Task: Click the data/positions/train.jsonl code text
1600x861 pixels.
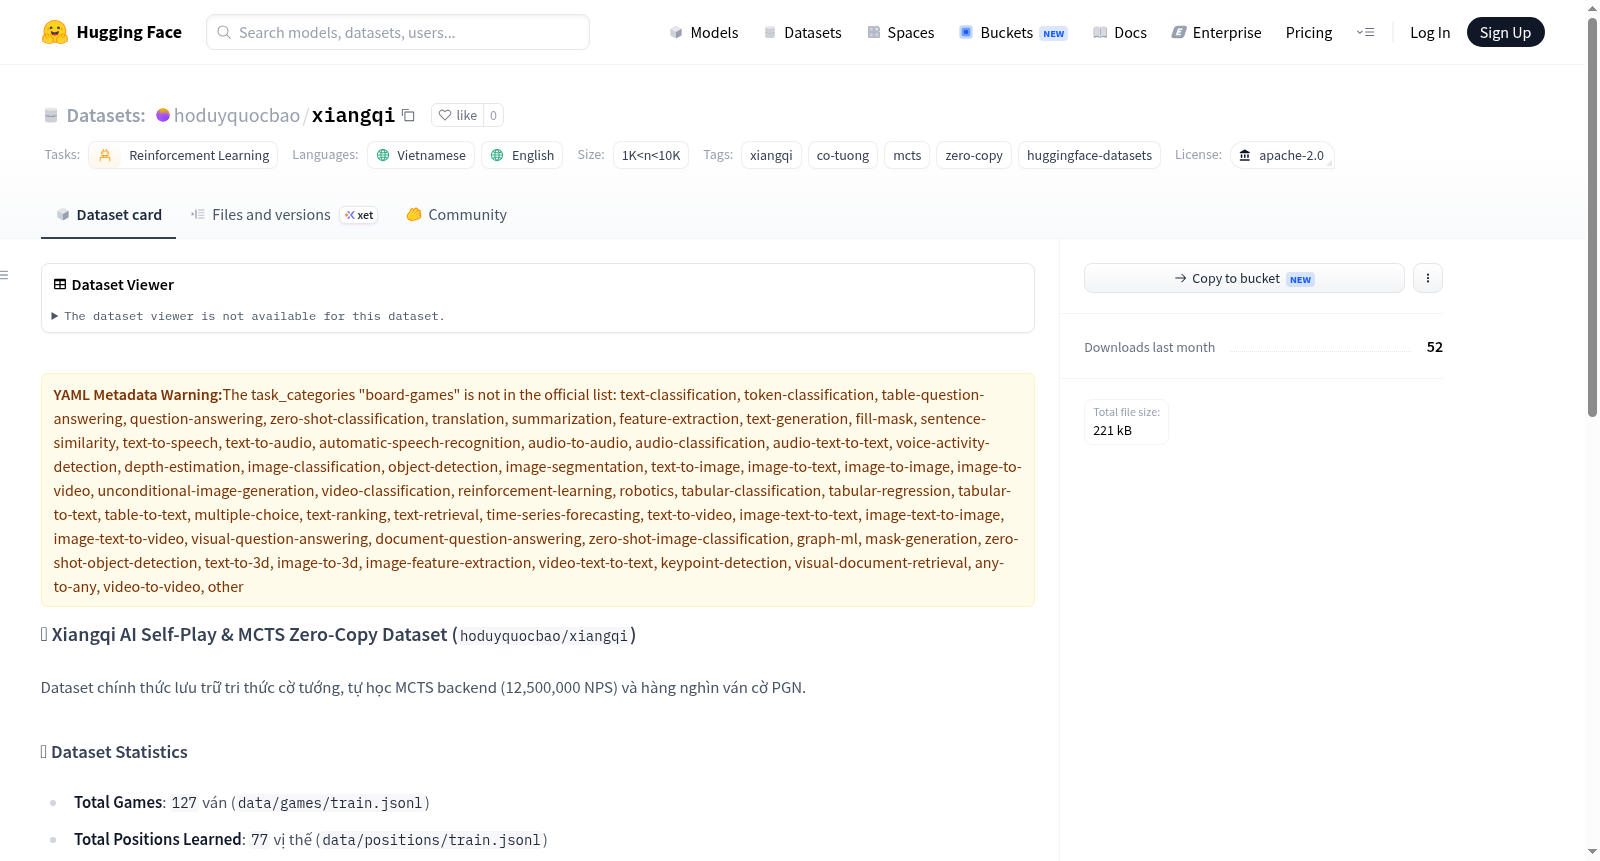Action: (431, 840)
